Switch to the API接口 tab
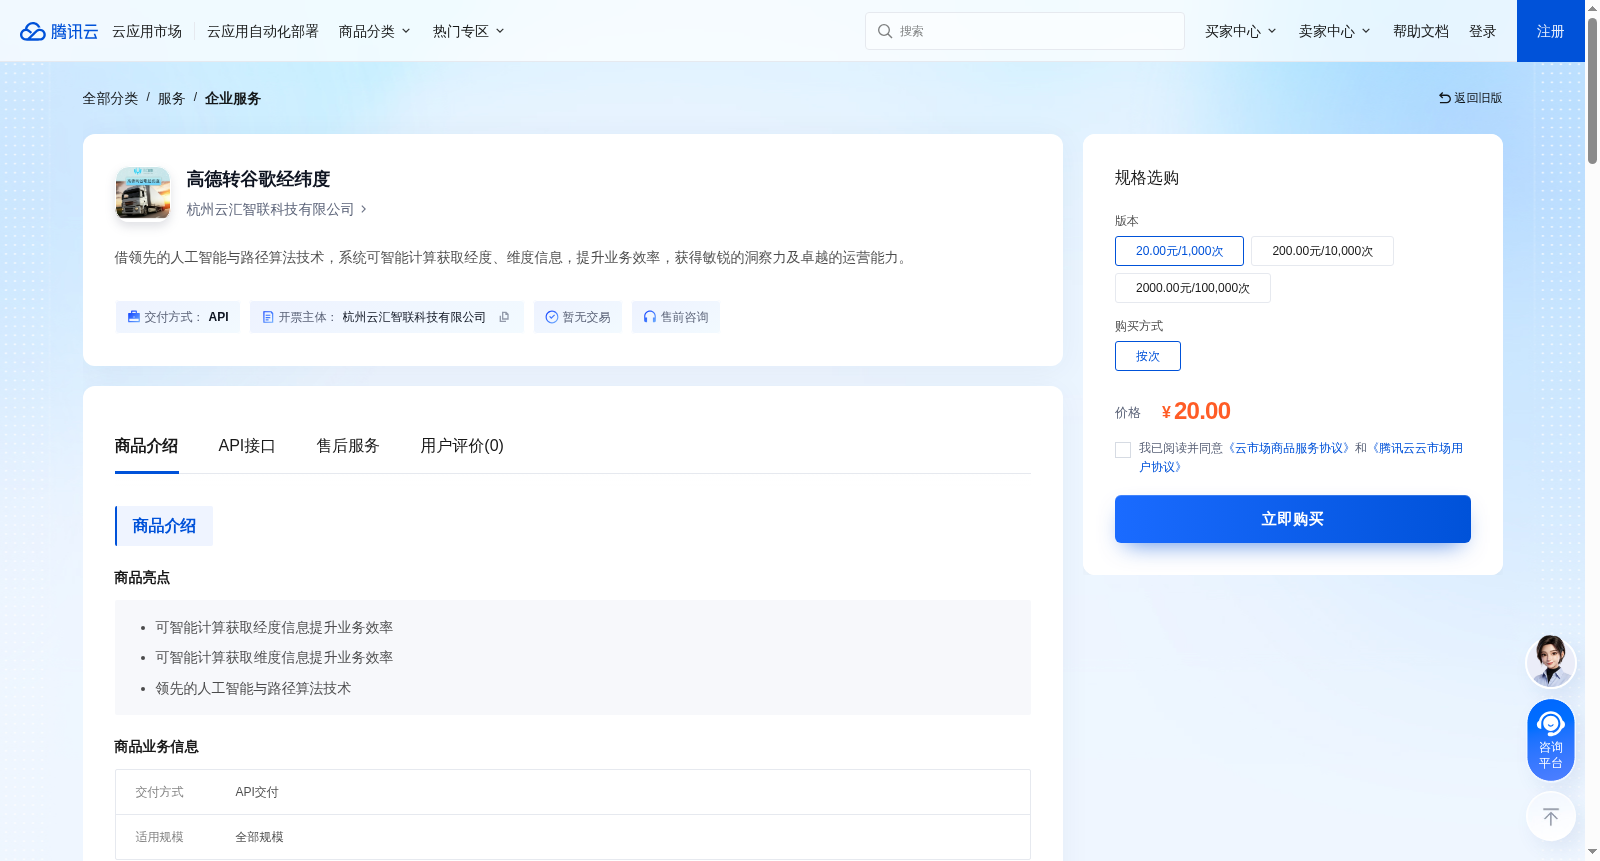The height and width of the screenshot is (861, 1600). click(247, 446)
